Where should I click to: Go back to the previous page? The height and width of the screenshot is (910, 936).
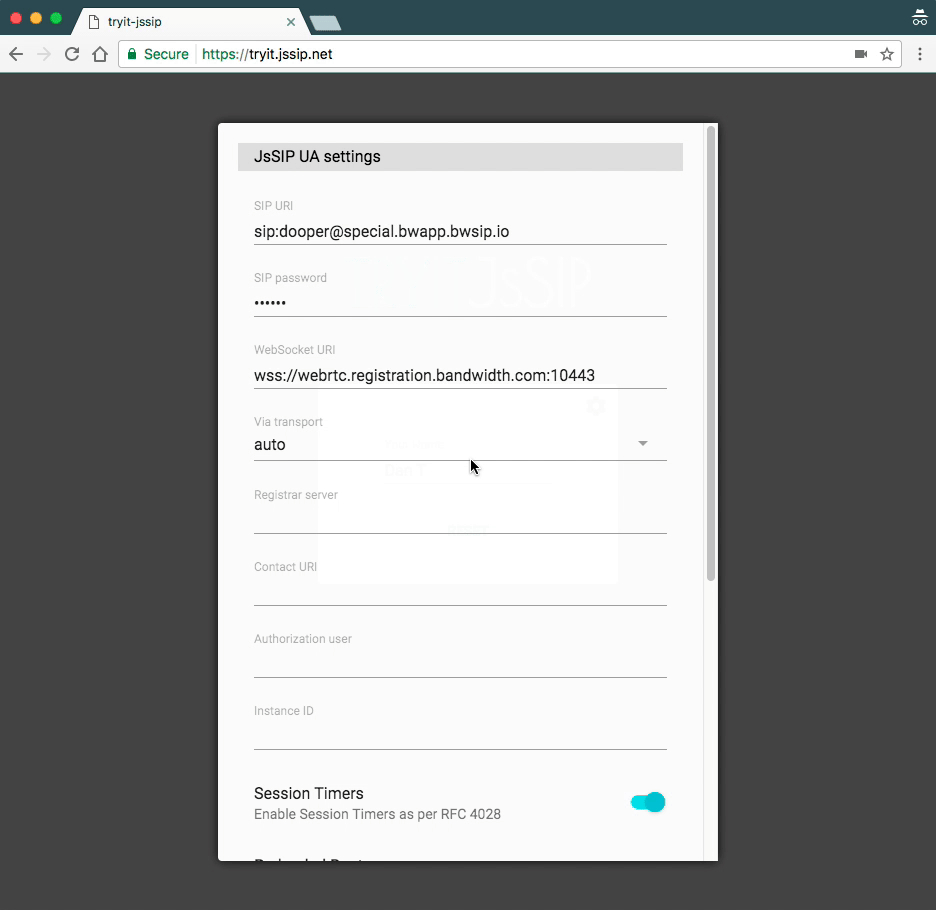16,54
